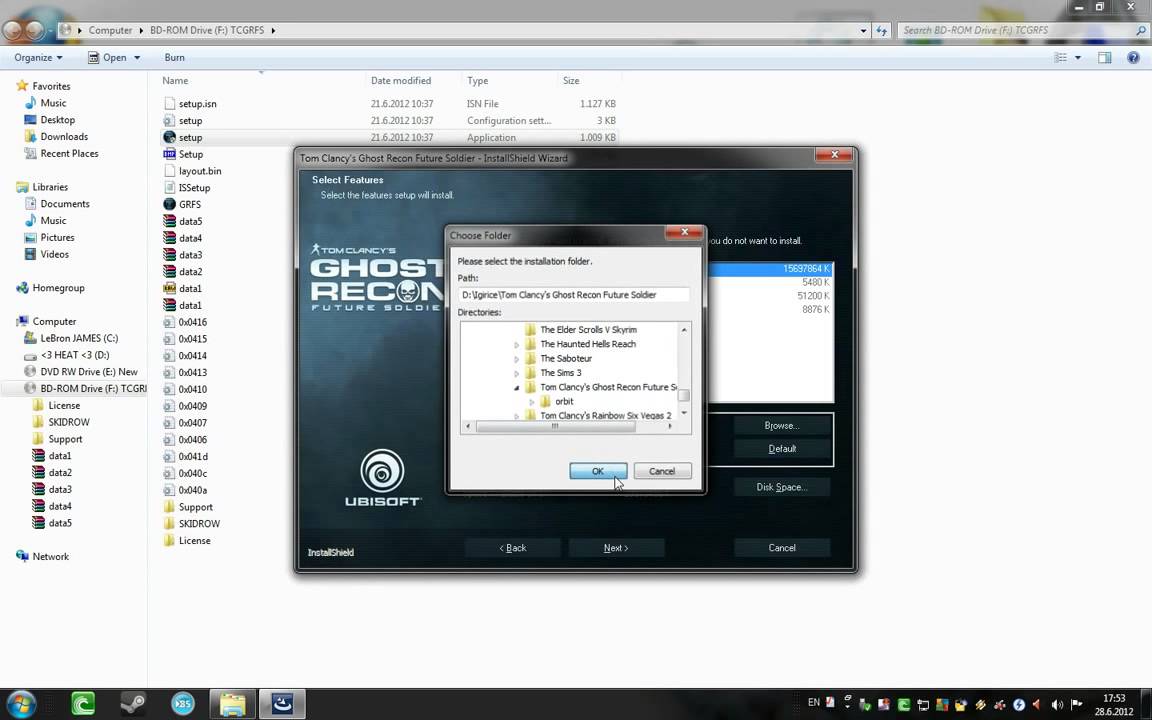Screen dimensions: 1152x720
Task: Select data3 archive in file list
Action: 190,255
